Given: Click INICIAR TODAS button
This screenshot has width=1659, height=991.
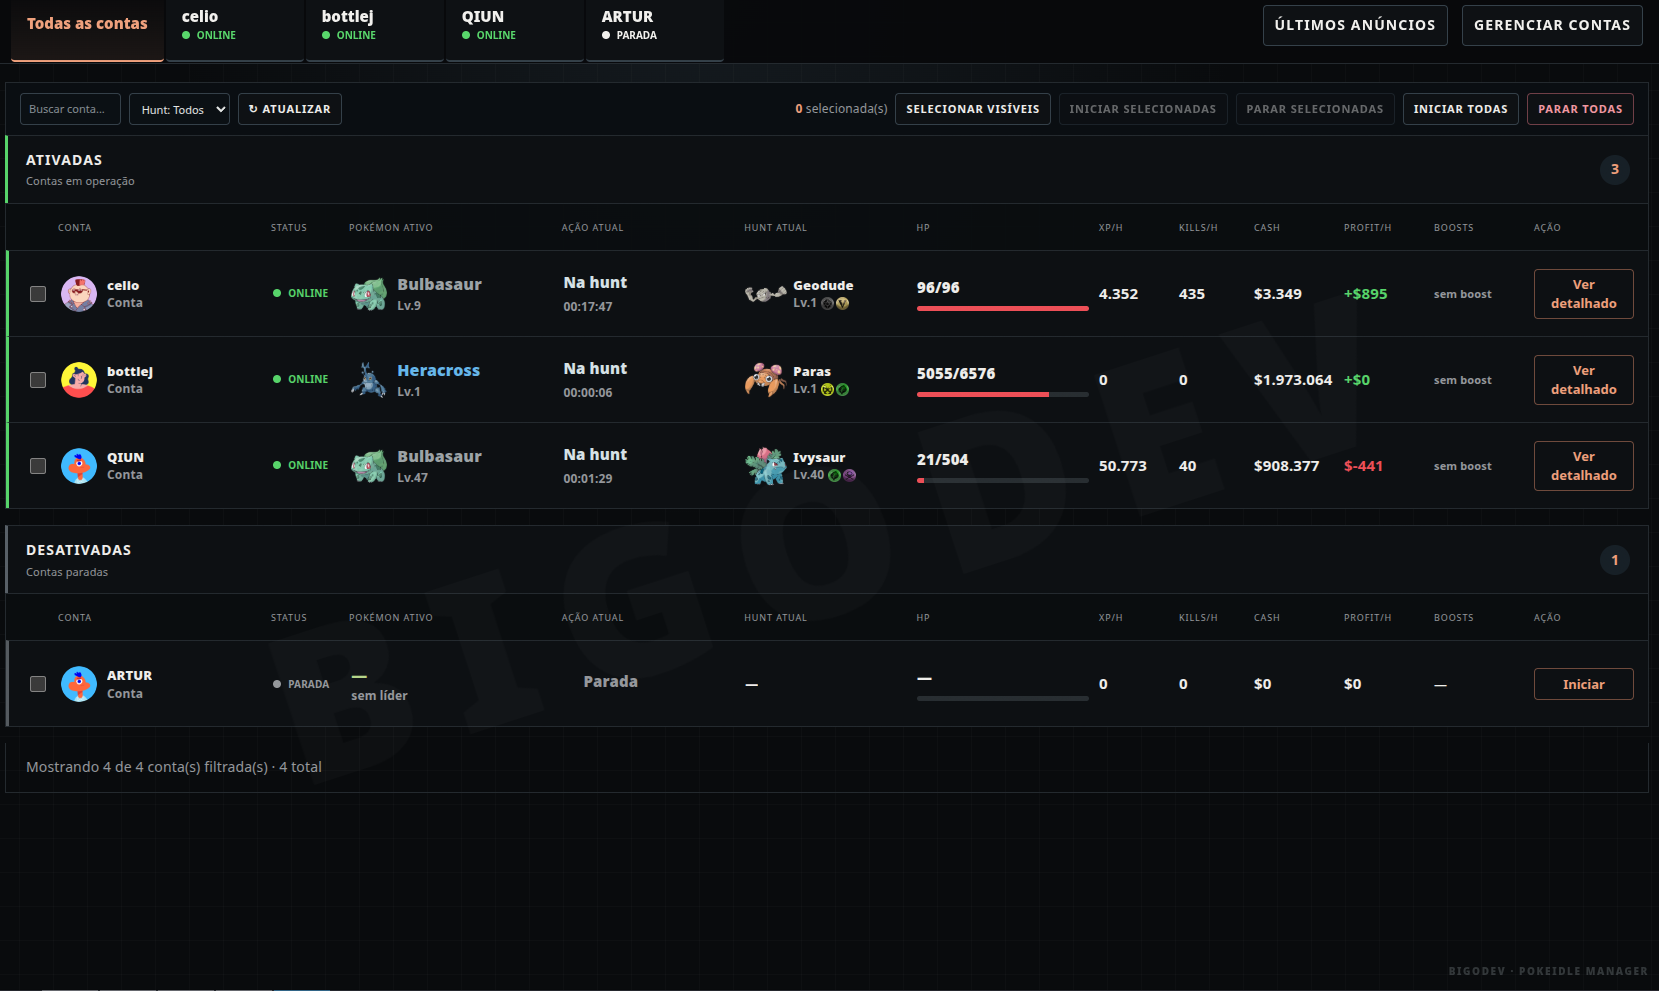Looking at the screenshot, I should (x=1461, y=109).
